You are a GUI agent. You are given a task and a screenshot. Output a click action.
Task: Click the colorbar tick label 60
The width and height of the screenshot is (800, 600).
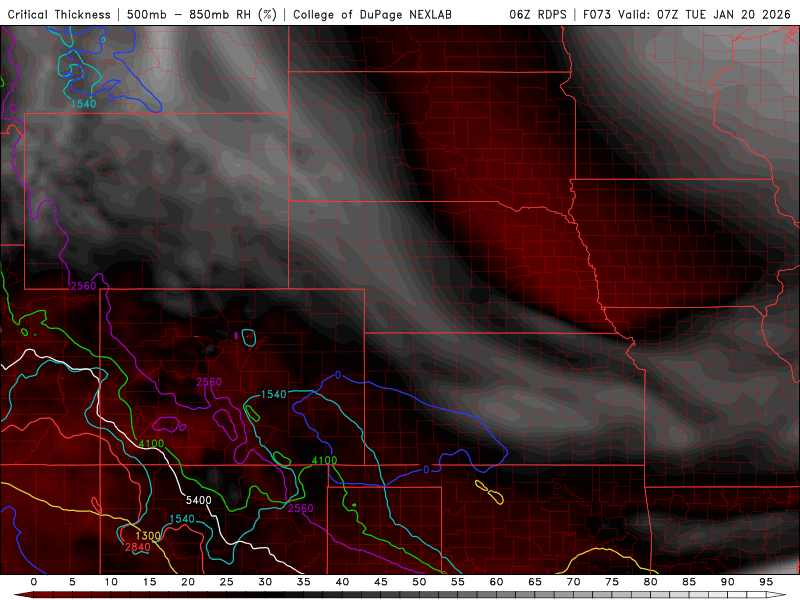tap(496, 582)
